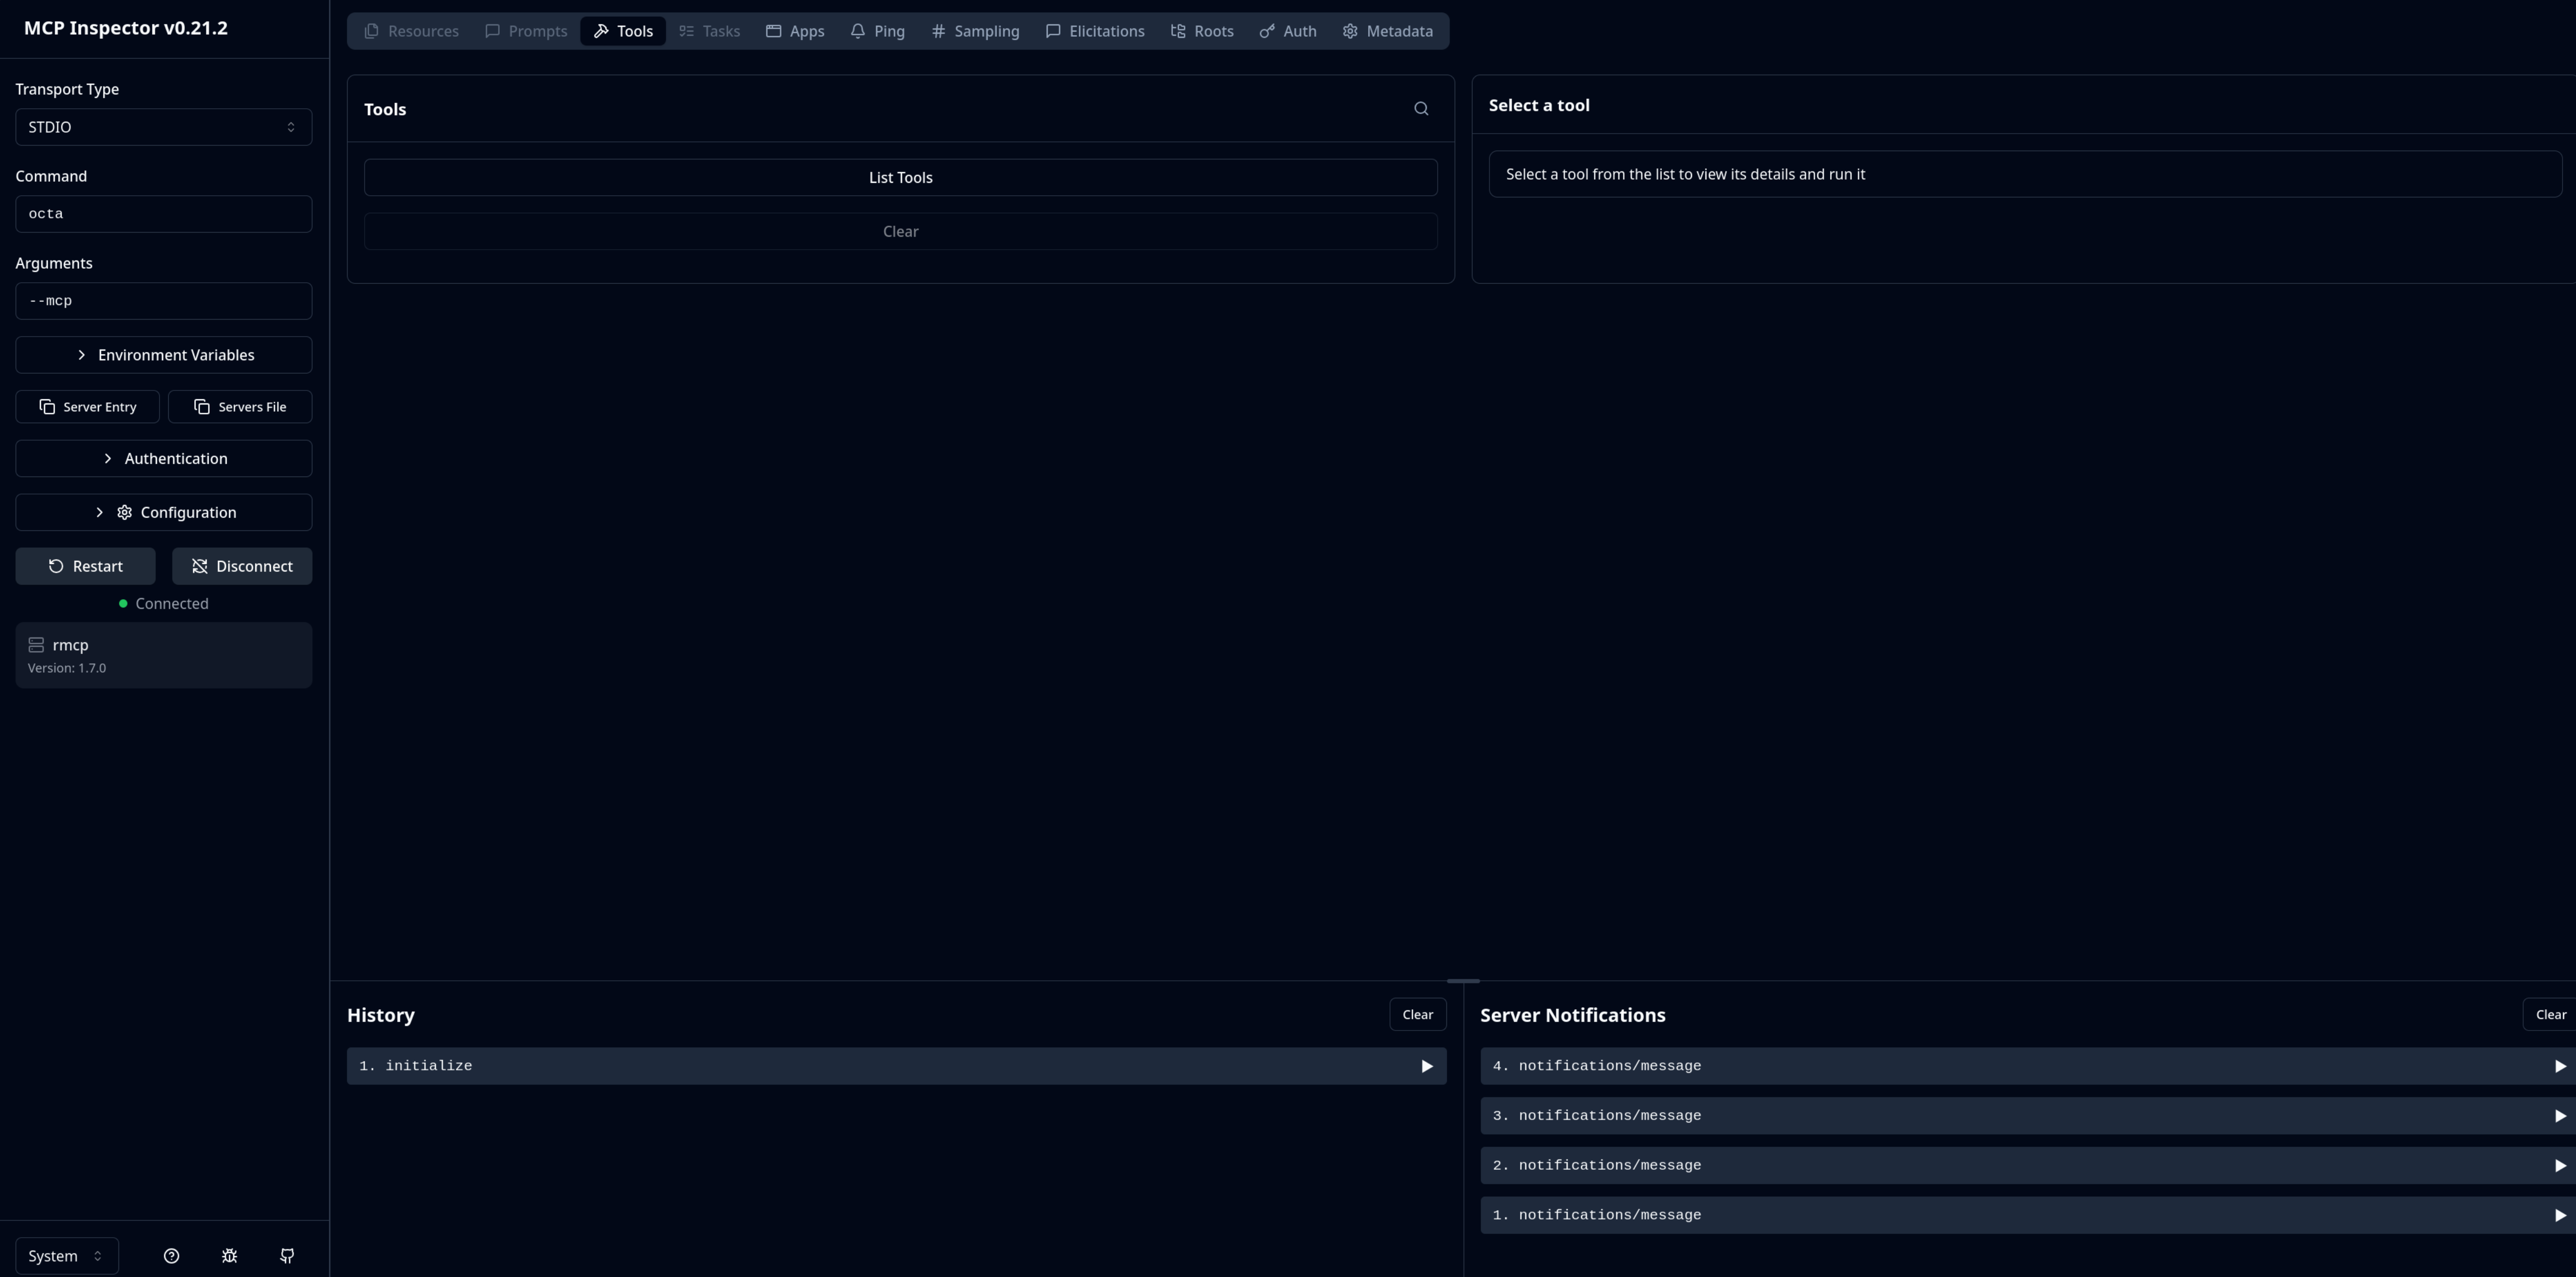Expand notification 3 message entry
Image resolution: width=2576 pixels, height=1277 pixels.
coord(2028,1116)
